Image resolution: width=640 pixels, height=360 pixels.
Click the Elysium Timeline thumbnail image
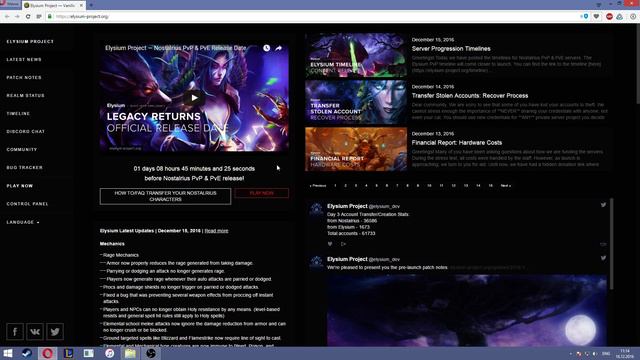pyautogui.click(x=356, y=55)
